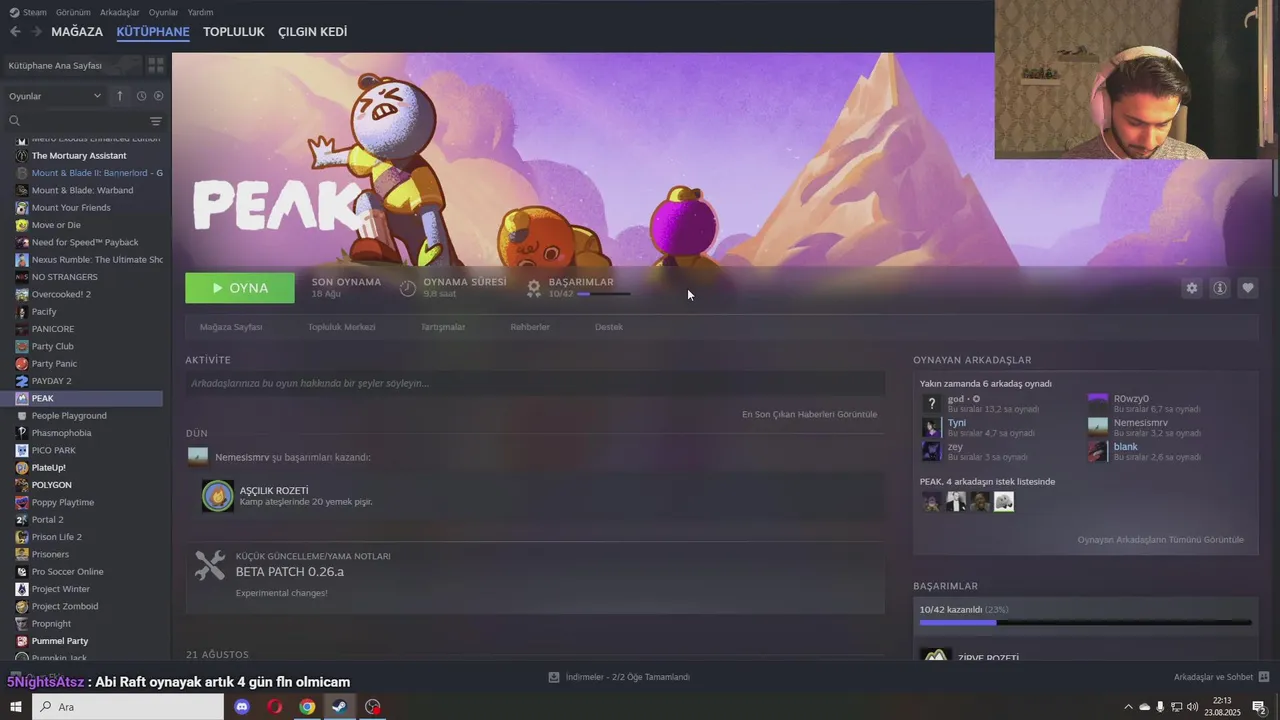
Task: View Oynayan Arkadaşların Tümünü Görüntüle
Action: [1160, 540]
